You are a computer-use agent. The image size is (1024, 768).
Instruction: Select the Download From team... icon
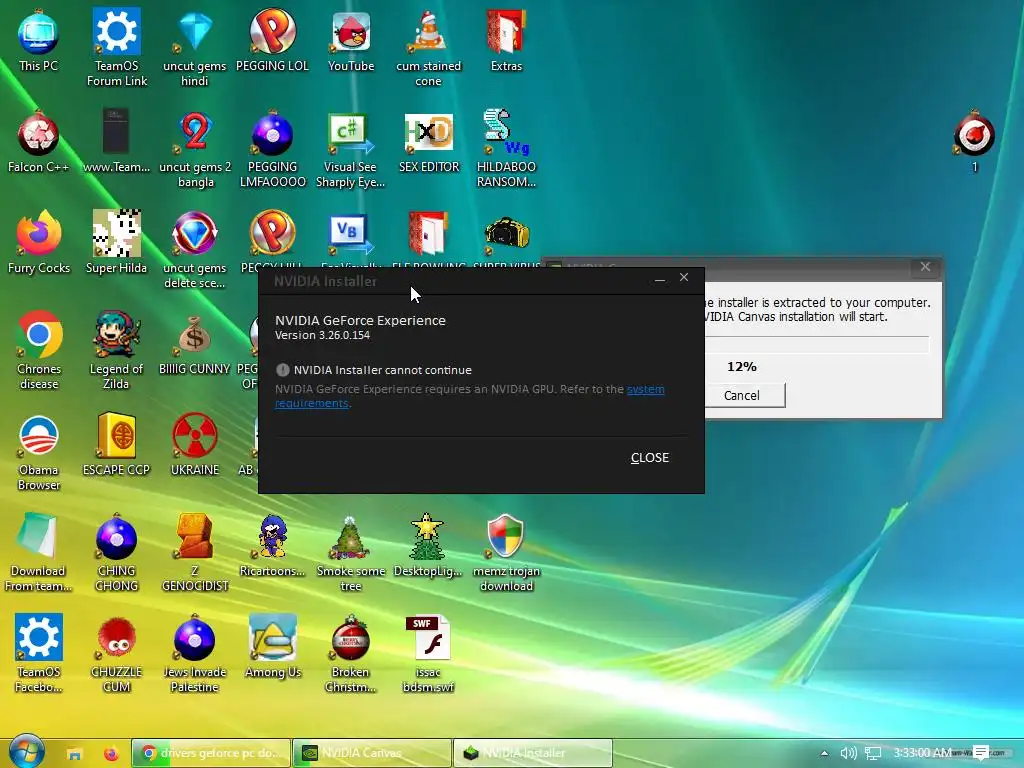pos(39,553)
